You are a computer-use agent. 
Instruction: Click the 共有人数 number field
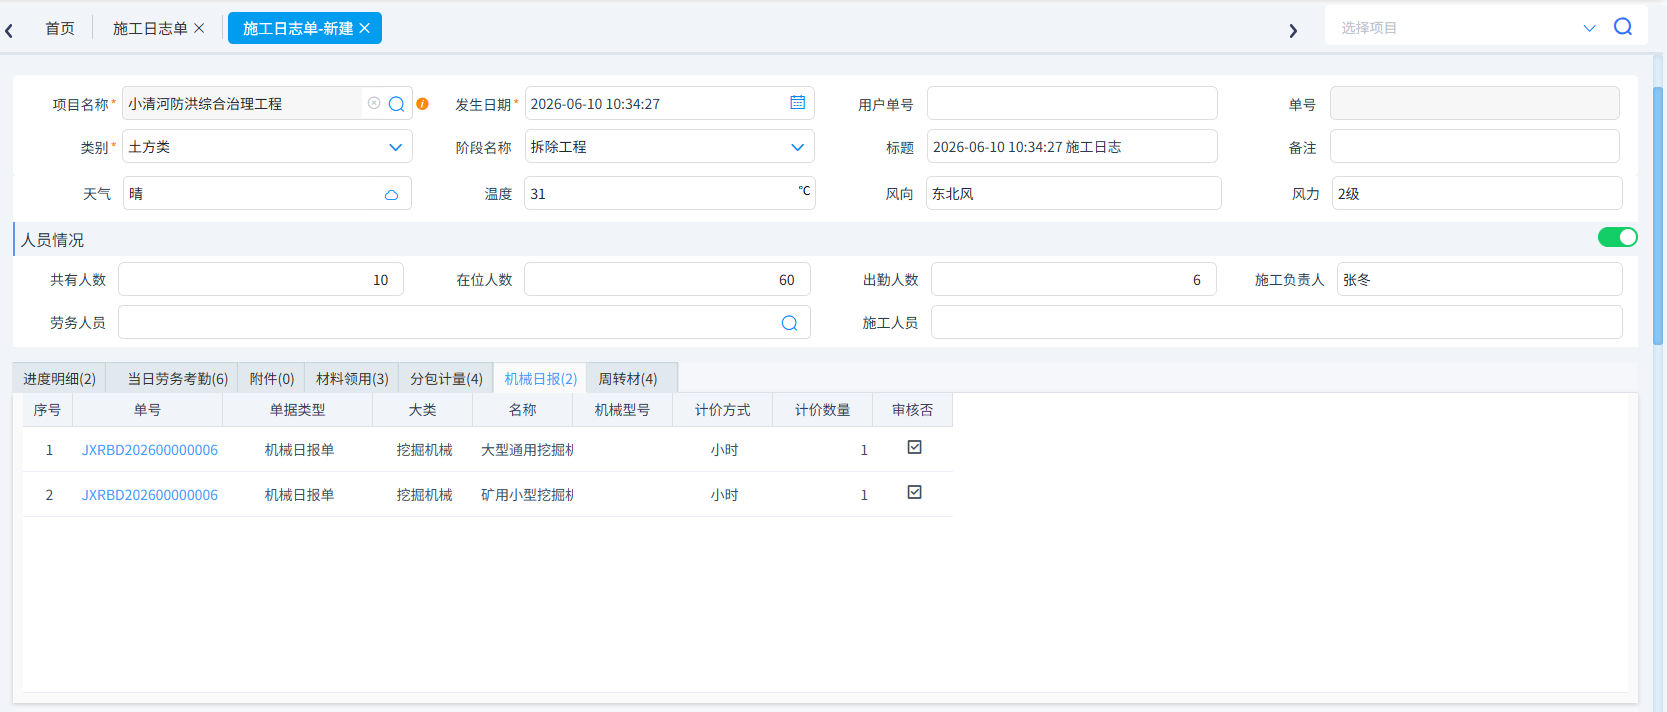(x=261, y=279)
